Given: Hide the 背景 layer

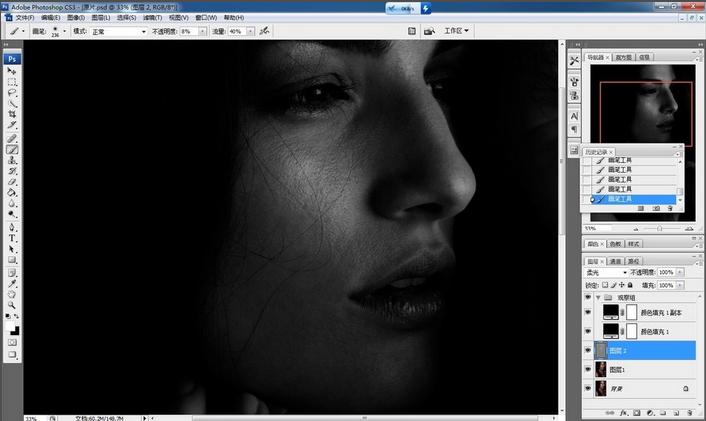Looking at the screenshot, I should [588, 388].
